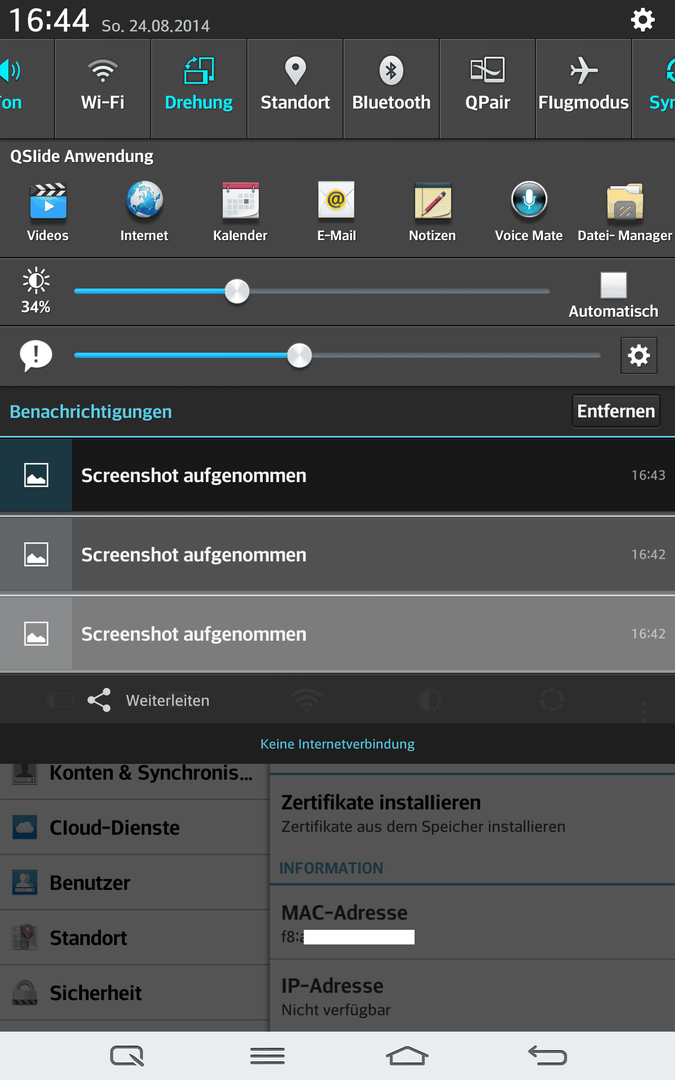Tap the Home navigation button
675x1080 pixels.
pyautogui.click(x=407, y=1055)
